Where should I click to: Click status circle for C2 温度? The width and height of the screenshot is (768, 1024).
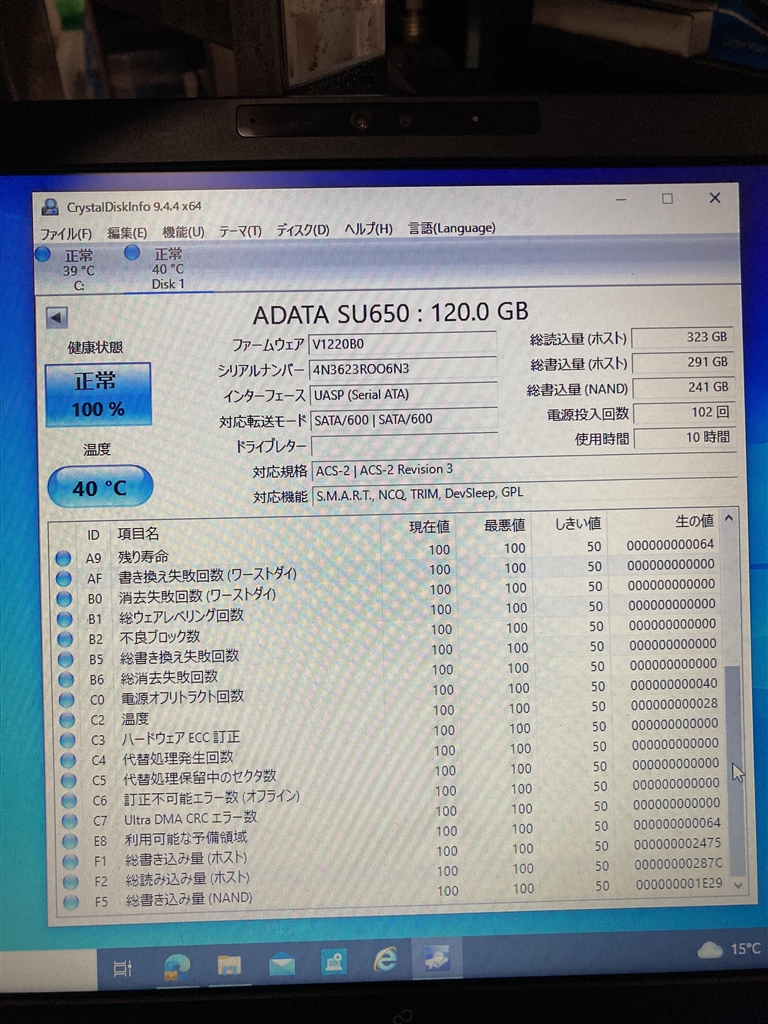(67, 720)
